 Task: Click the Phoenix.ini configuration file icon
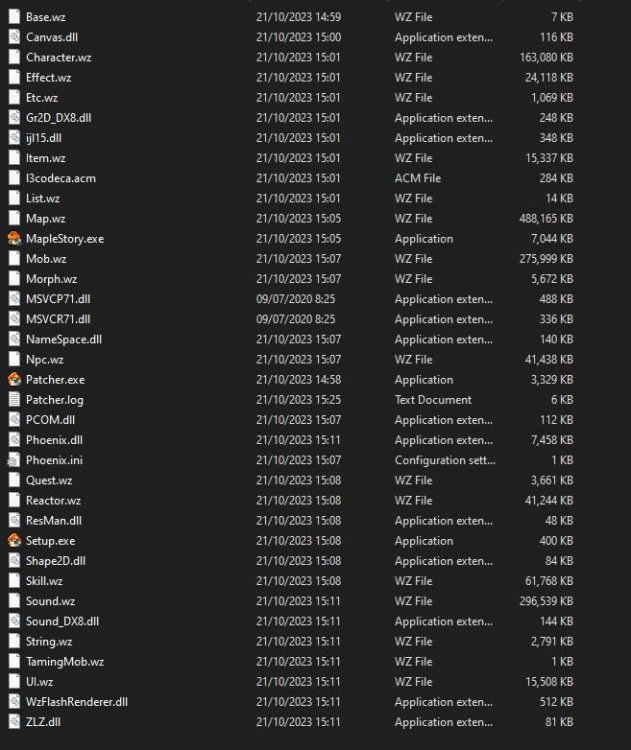(x=14, y=460)
